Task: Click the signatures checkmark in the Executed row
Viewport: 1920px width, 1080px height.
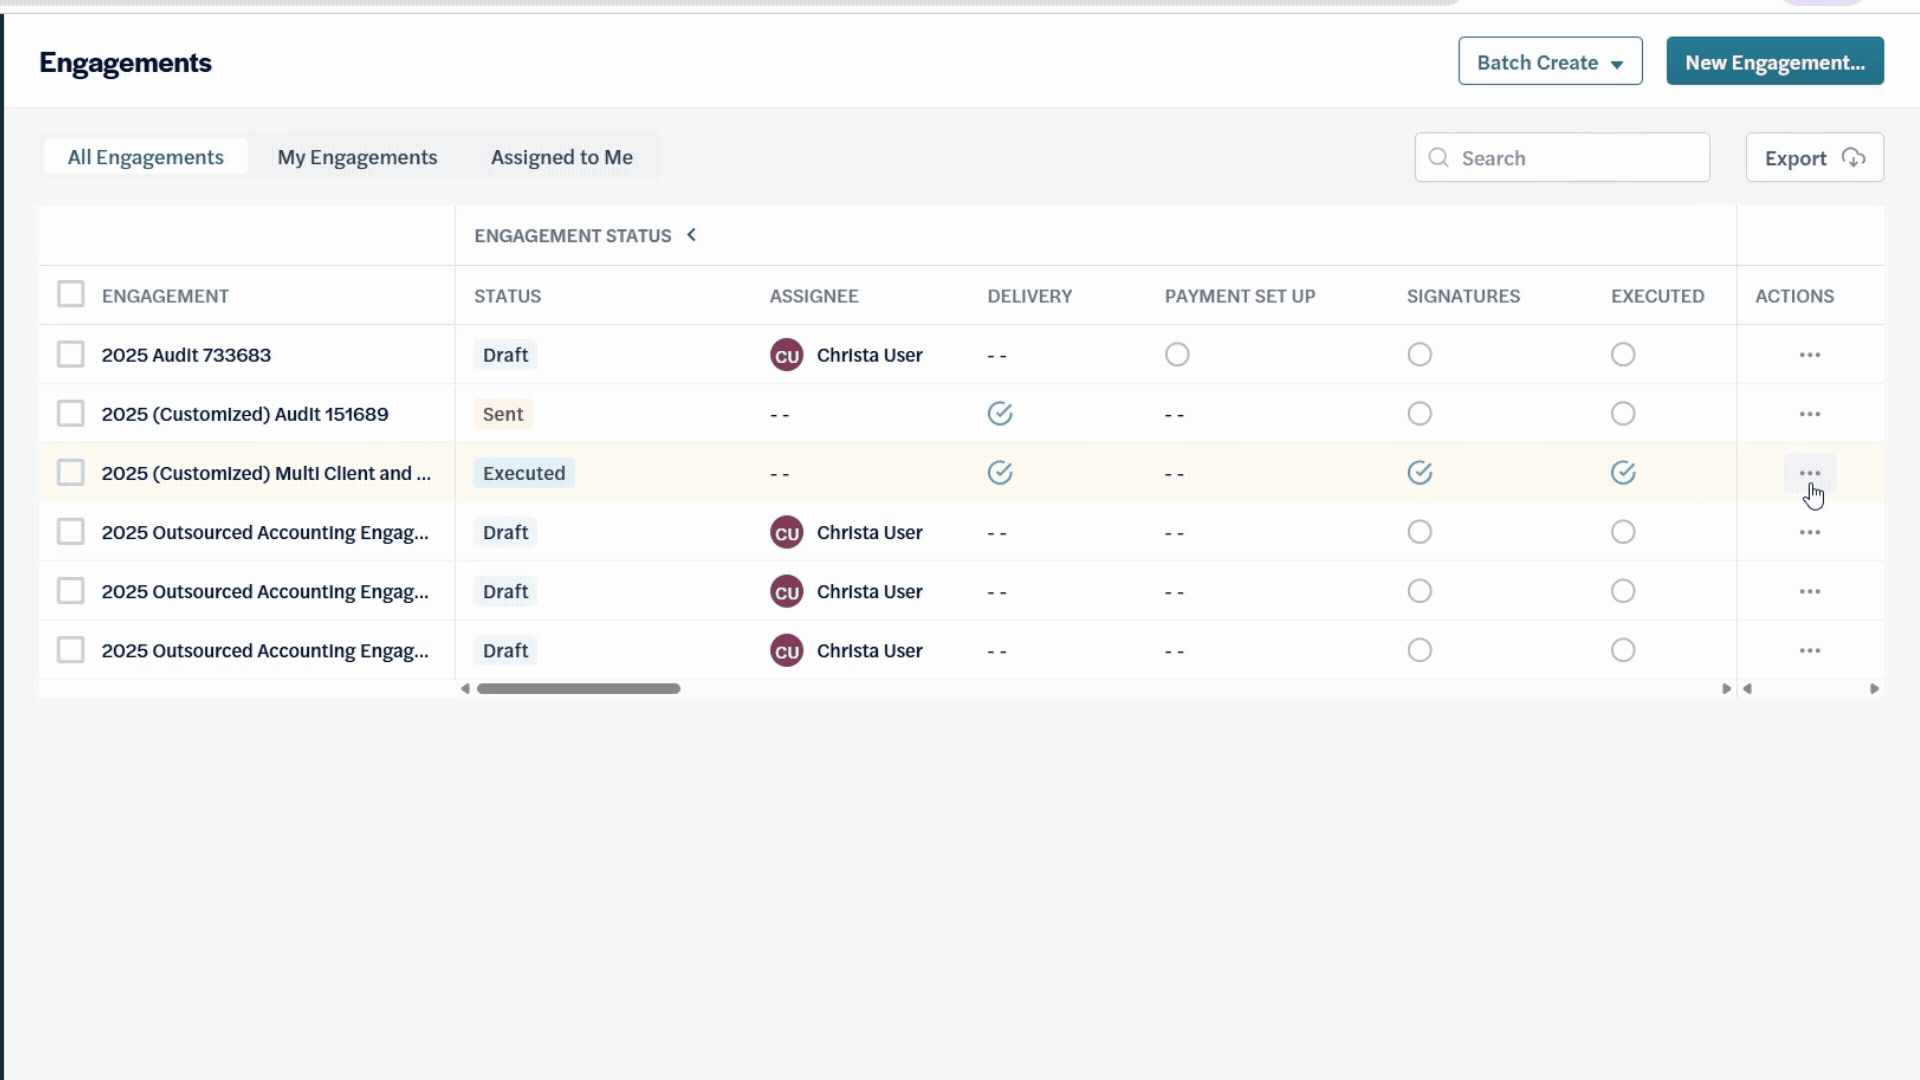Action: tap(1419, 473)
